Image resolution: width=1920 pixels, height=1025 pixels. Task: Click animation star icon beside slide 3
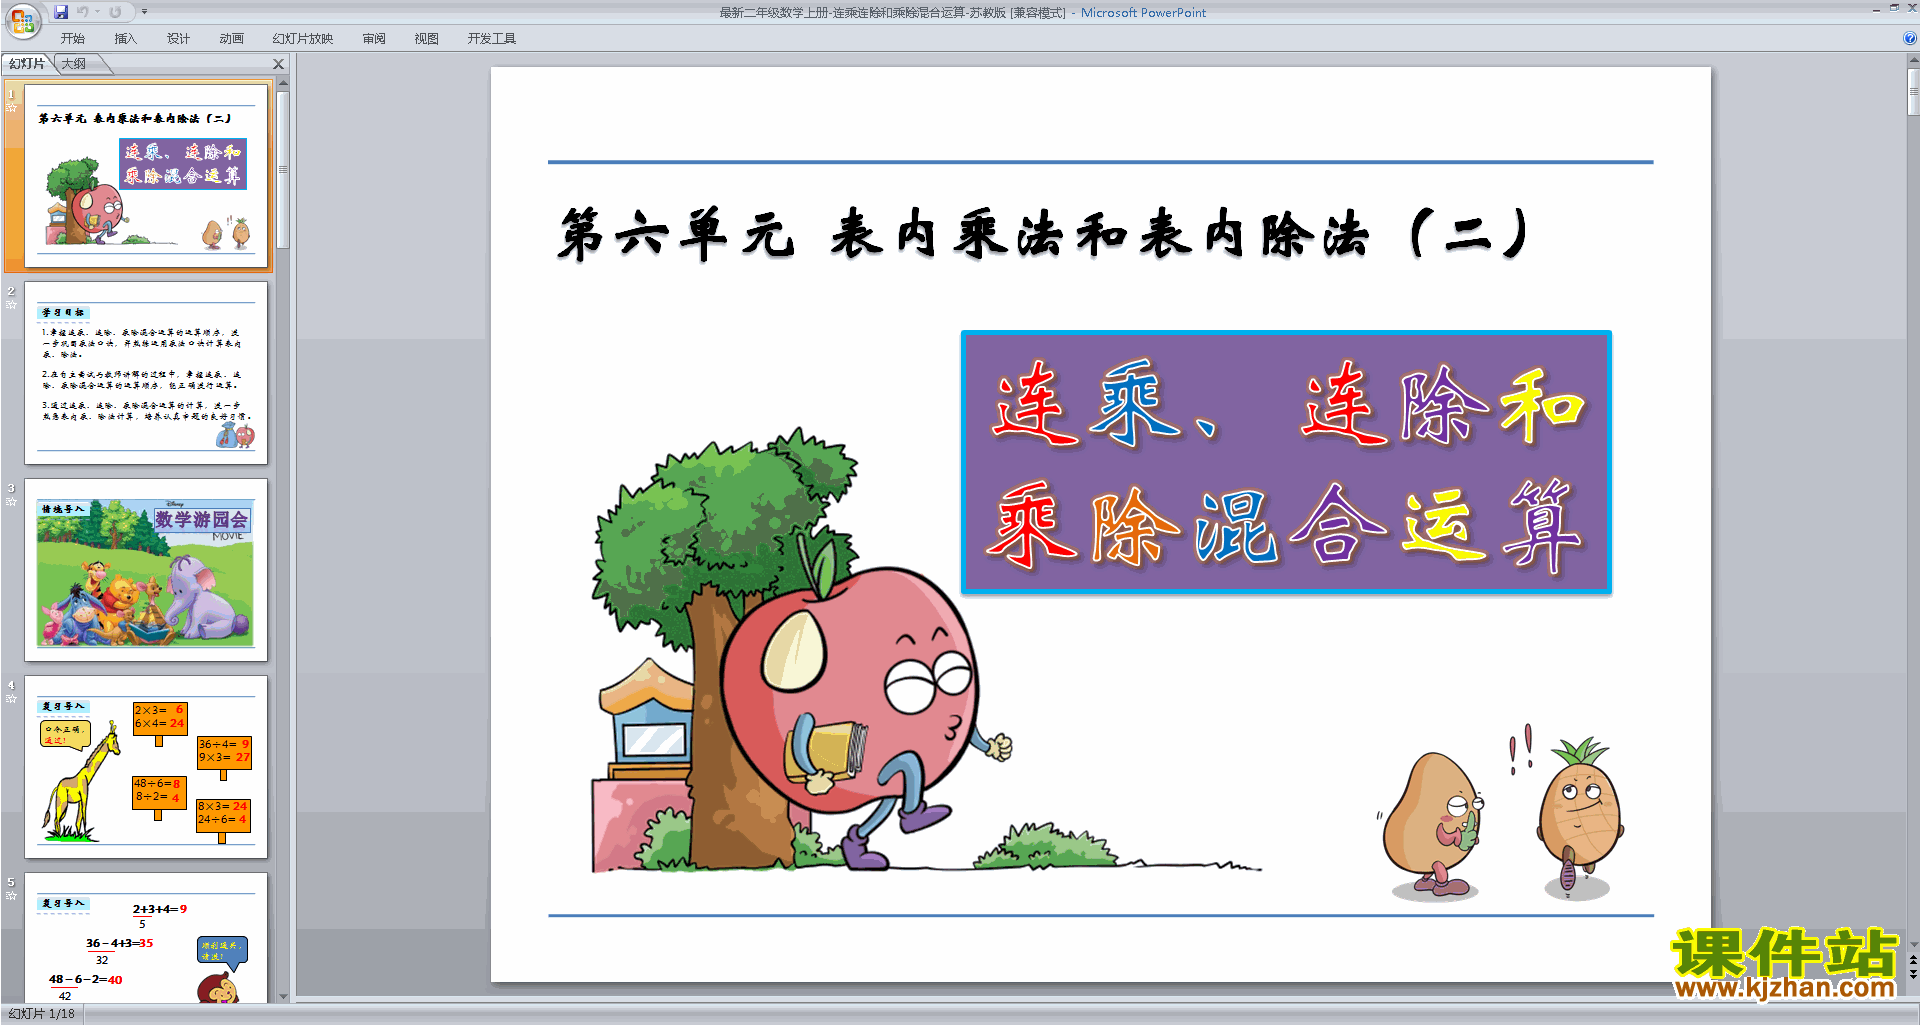pyautogui.click(x=11, y=502)
